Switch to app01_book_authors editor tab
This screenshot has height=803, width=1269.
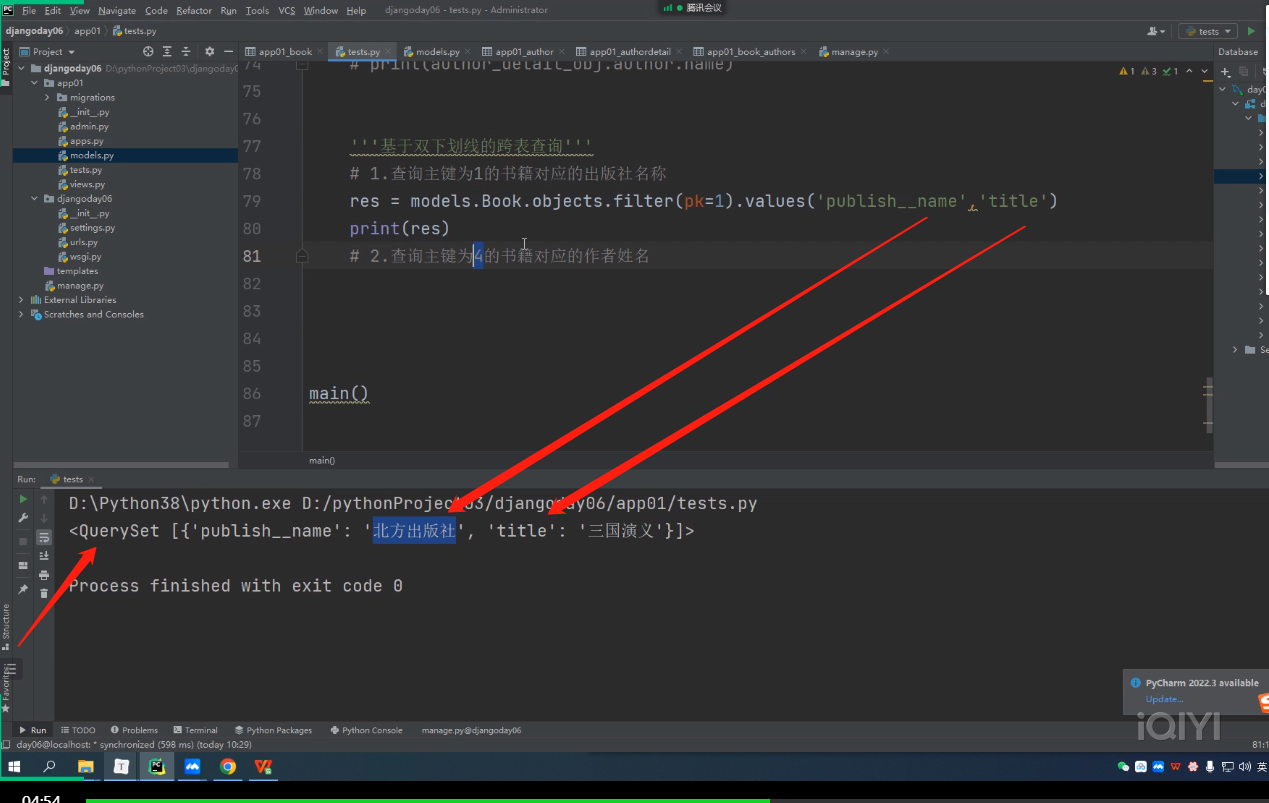coord(751,51)
